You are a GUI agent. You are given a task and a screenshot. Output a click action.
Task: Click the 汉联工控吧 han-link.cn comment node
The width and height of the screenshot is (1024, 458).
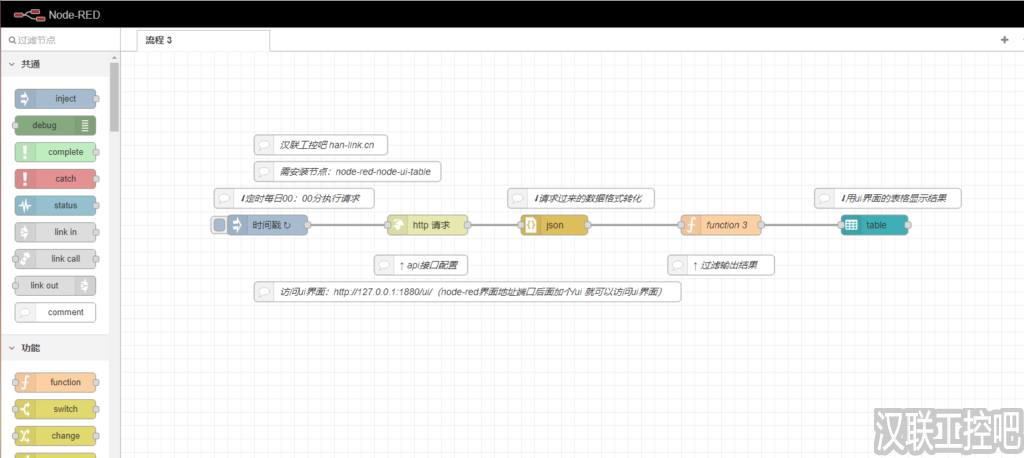tap(323, 145)
